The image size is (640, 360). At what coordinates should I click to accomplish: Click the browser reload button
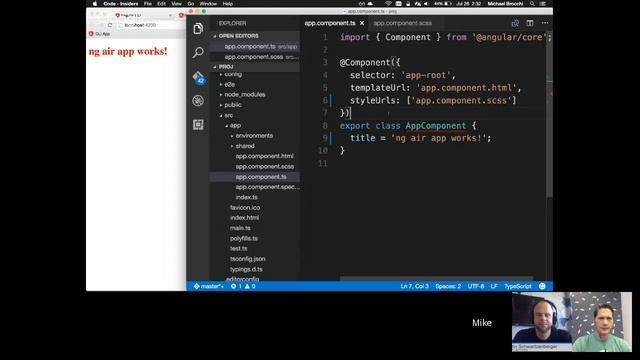(x=110, y=25)
